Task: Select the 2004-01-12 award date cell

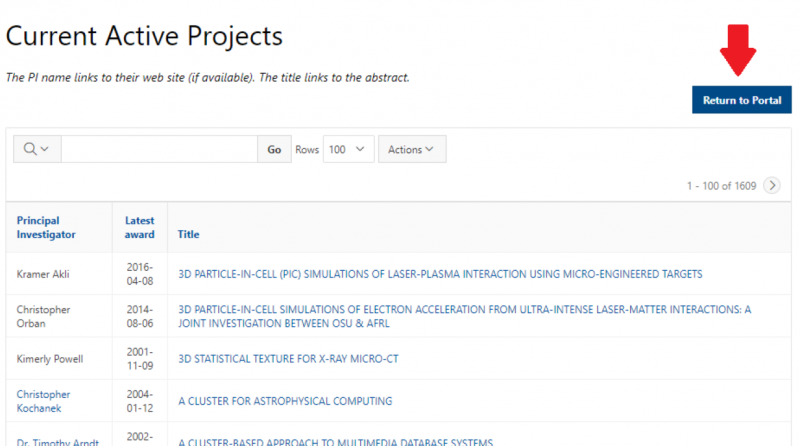Action: coord(140,401)
